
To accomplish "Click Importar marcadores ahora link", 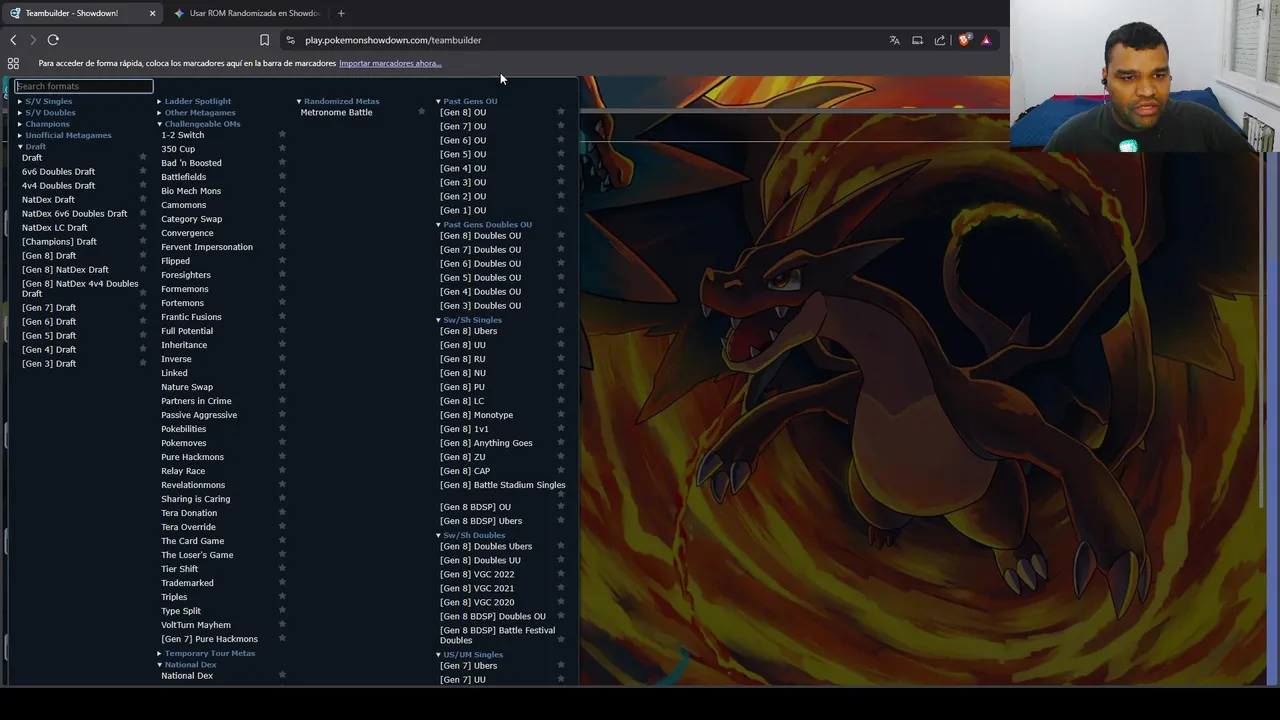I will [390, 63].
